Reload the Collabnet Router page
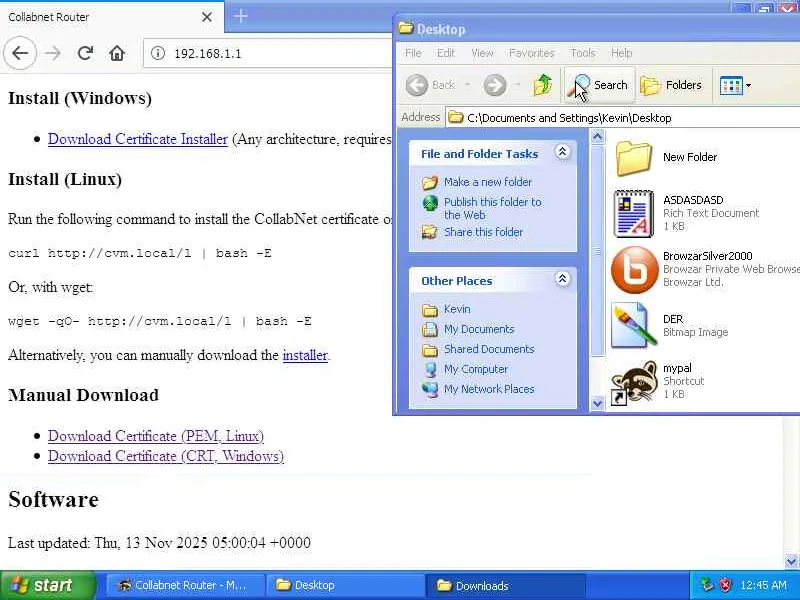Image resolution: width=800 pixels, height=600 pixels. click(85, 53)
